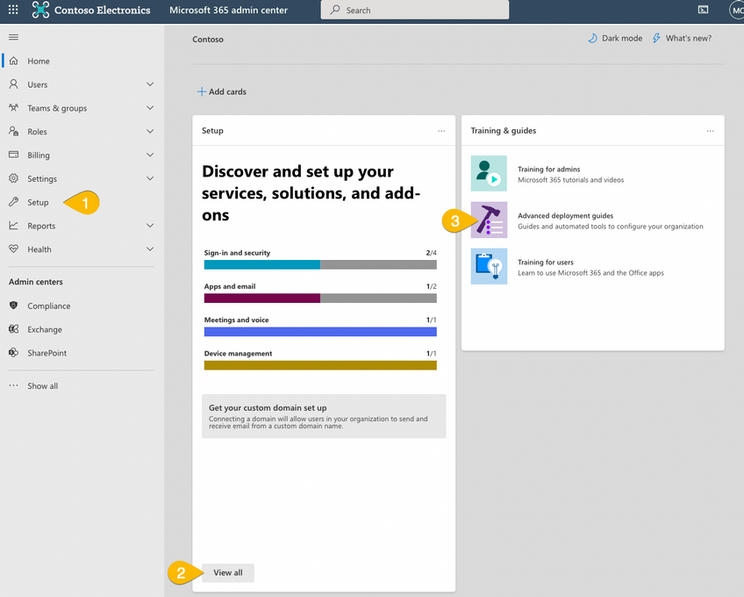Open the account avatar in header
This screenshot has height=597, width=744.
coord(736,10)
